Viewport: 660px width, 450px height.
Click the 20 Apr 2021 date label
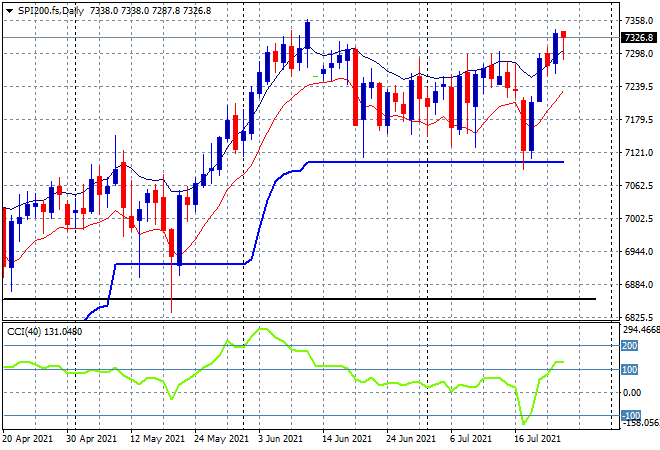click(28, 439)
